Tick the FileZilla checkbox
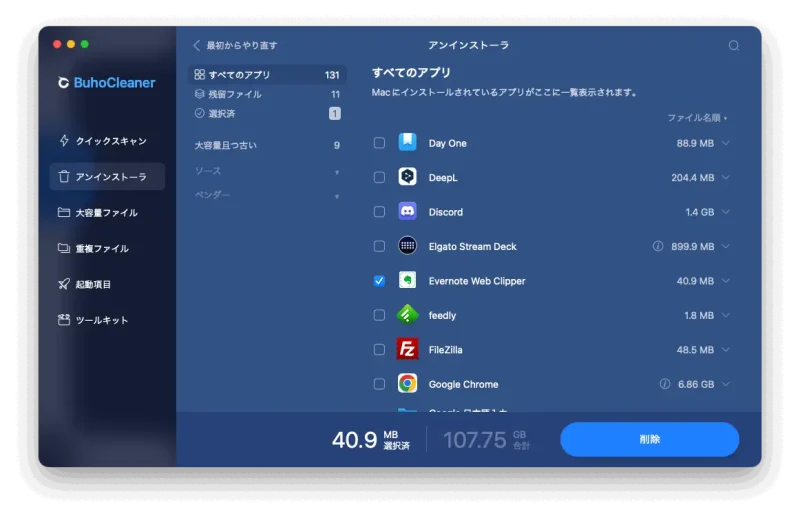 (379, 350)
